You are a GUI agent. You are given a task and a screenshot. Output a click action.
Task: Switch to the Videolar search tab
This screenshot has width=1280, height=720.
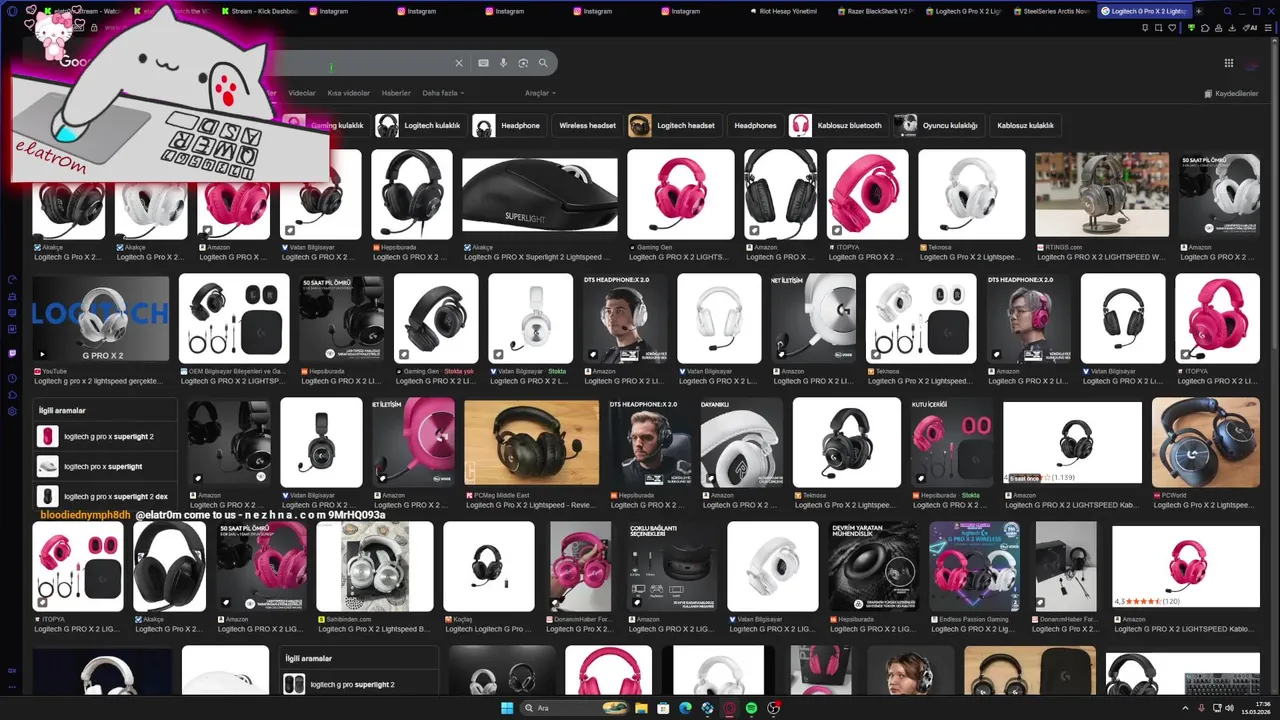[302, 93]
